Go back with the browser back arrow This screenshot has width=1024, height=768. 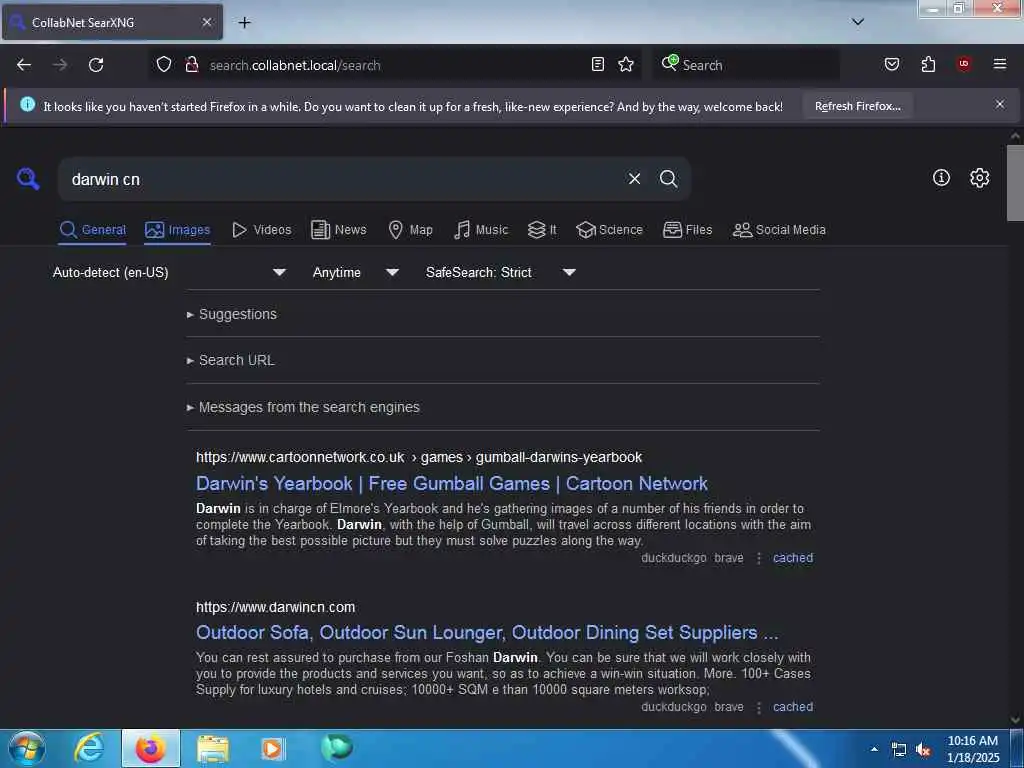(x=24, y=65)
